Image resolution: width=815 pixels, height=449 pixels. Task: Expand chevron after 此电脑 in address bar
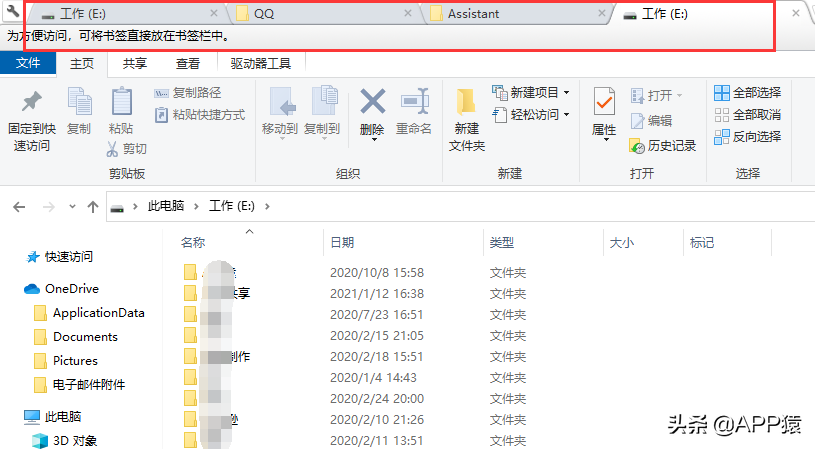[196, 206]
